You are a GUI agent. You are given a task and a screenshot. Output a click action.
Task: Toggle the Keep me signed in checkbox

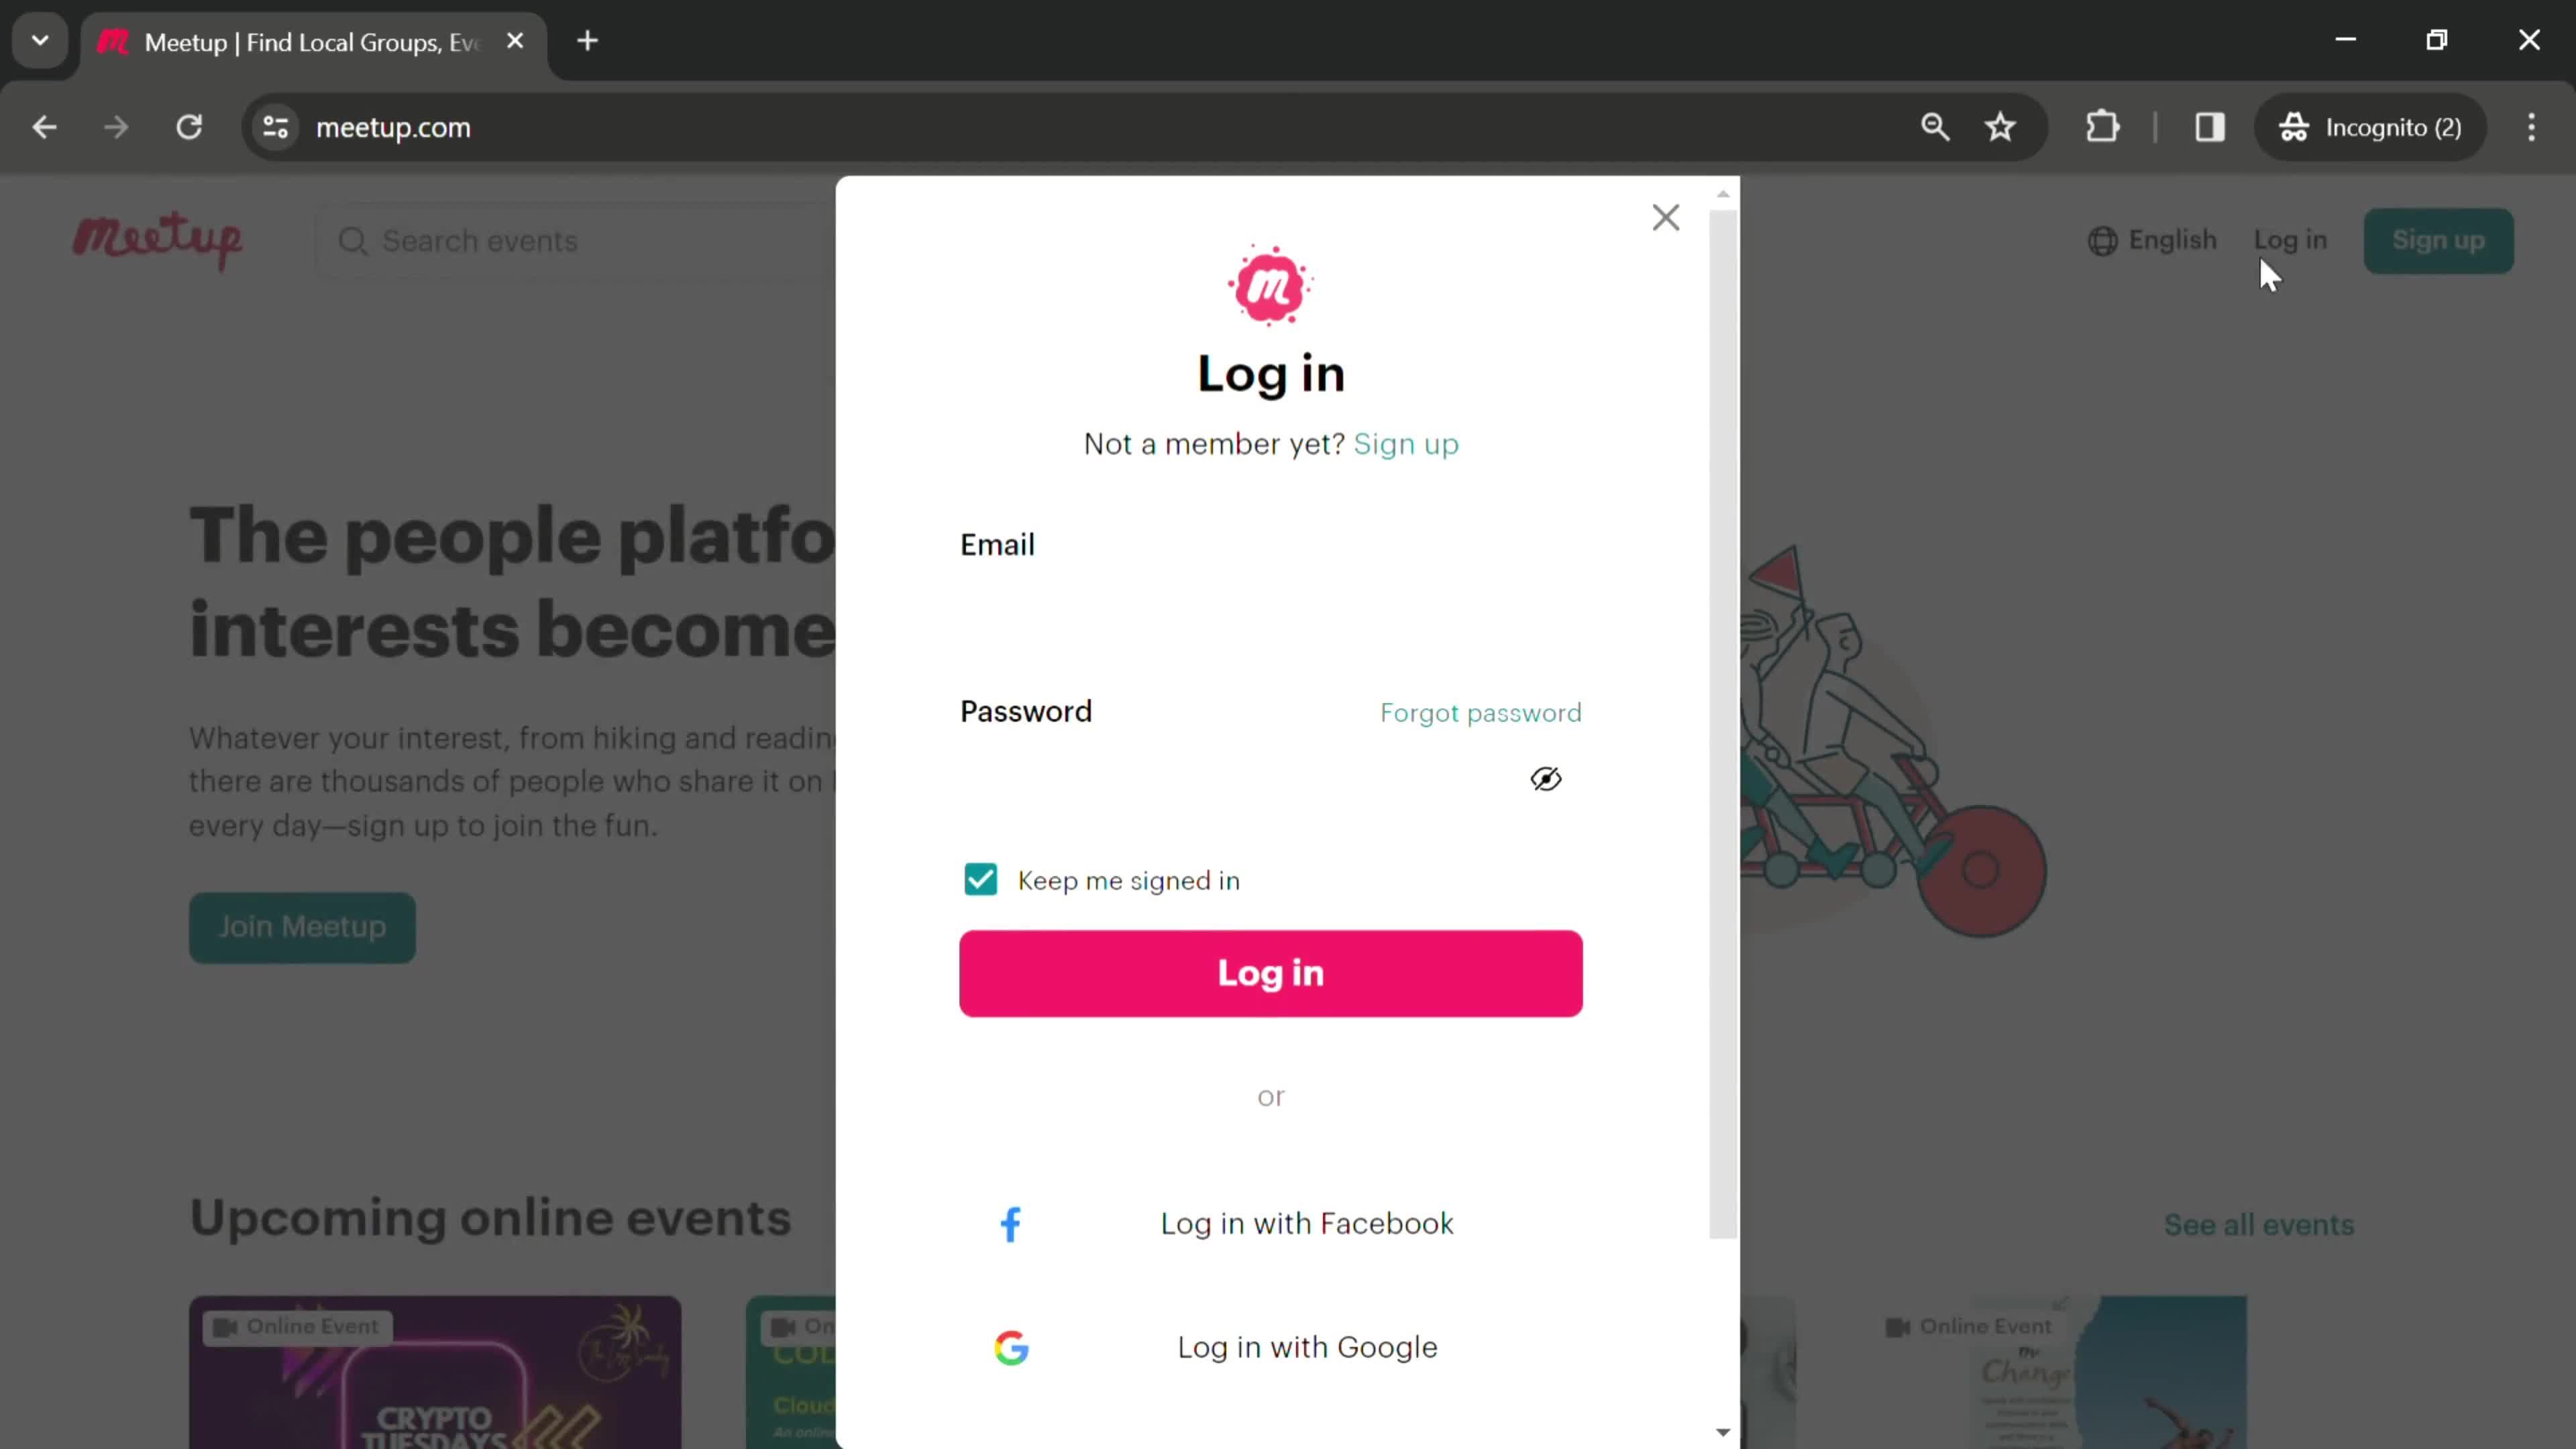[980, 879]
